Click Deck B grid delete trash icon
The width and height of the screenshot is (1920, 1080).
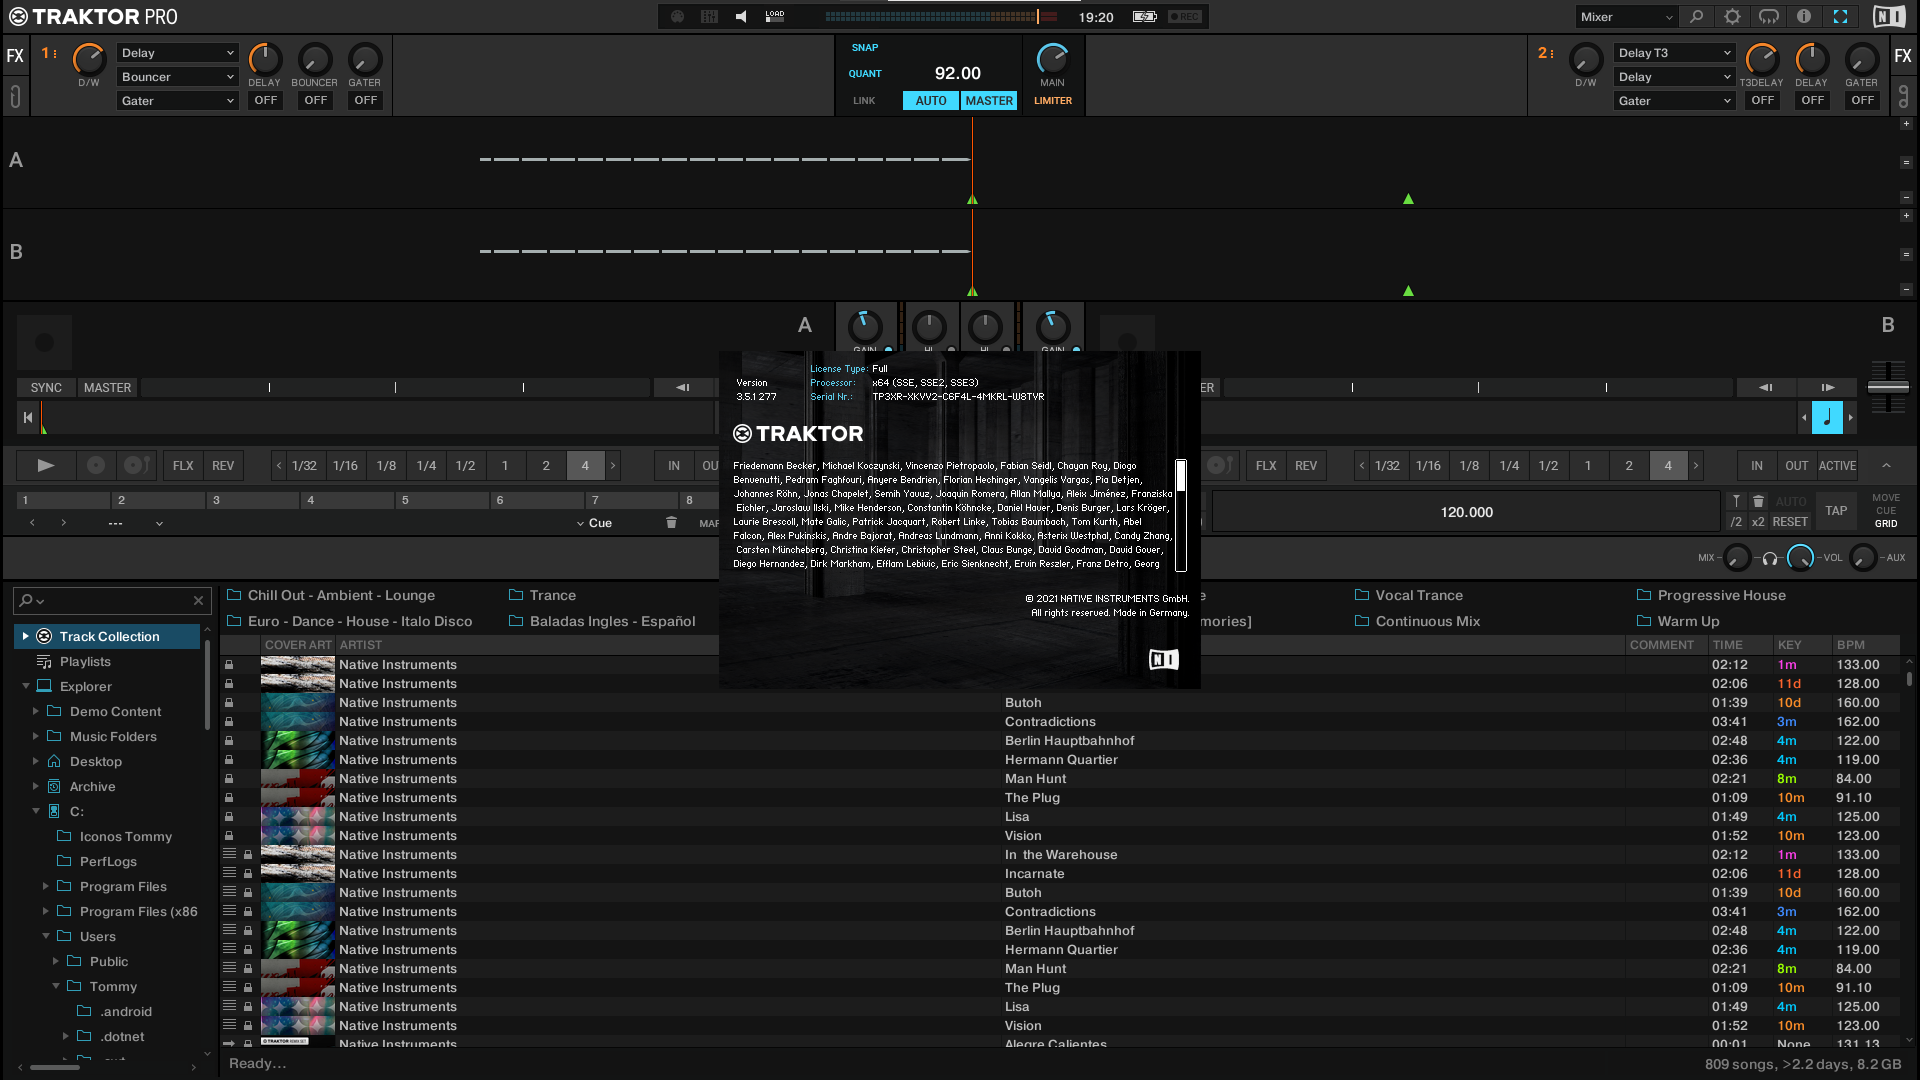pyautogui.click(x=1758, y=501)
